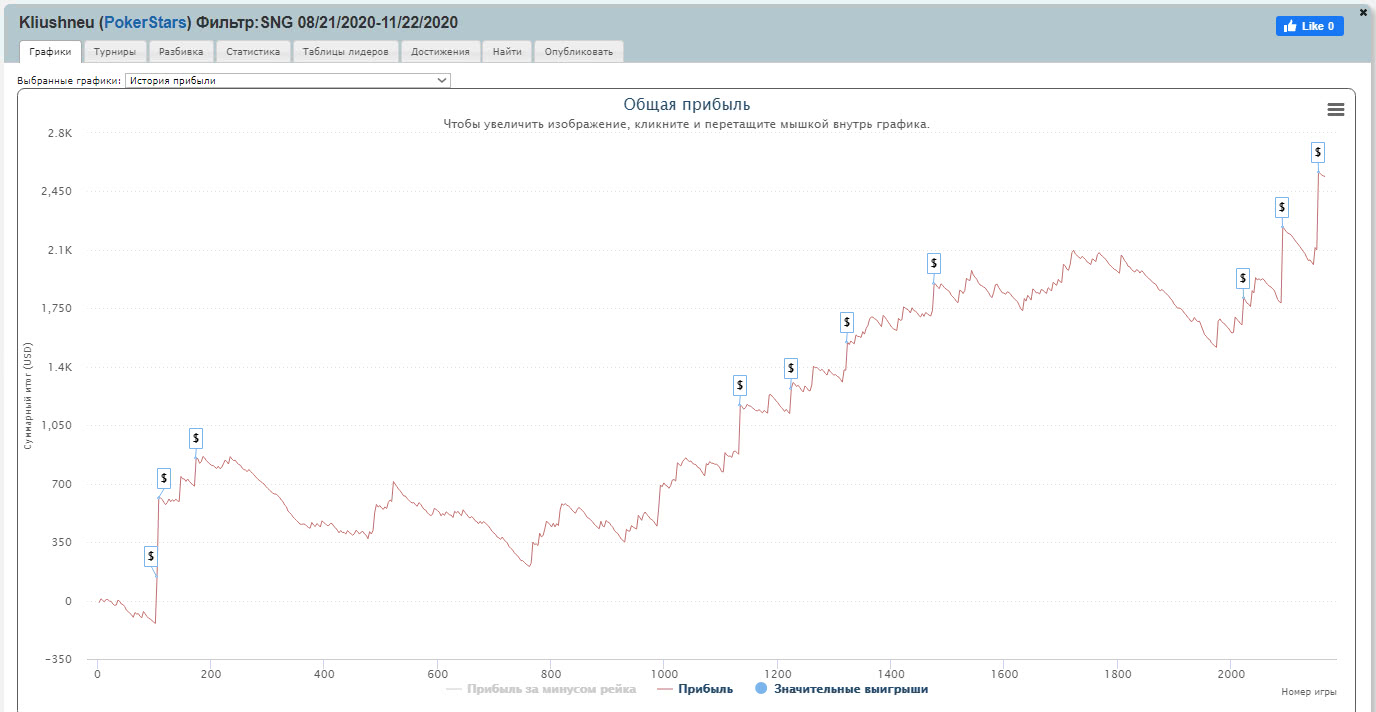Image resolution: width=1376 pixels, height=712 pixels.
Task: Toggle the Прибыль за минусом рейка series
Action: pyautogui.click(x=541, y=689)
